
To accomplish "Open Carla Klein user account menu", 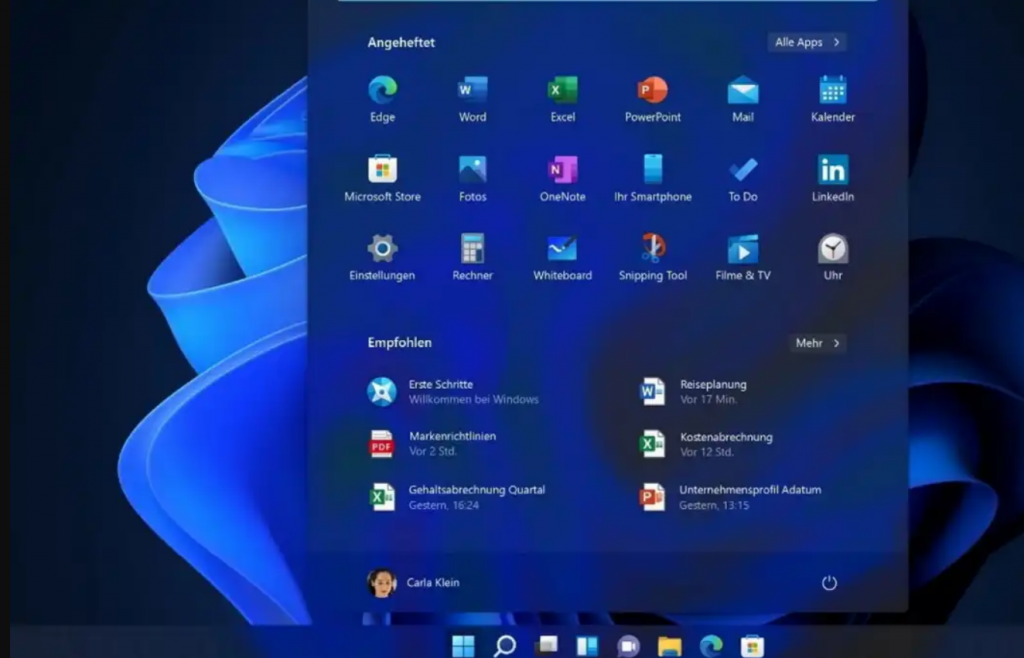I will [x=414, y=583].
